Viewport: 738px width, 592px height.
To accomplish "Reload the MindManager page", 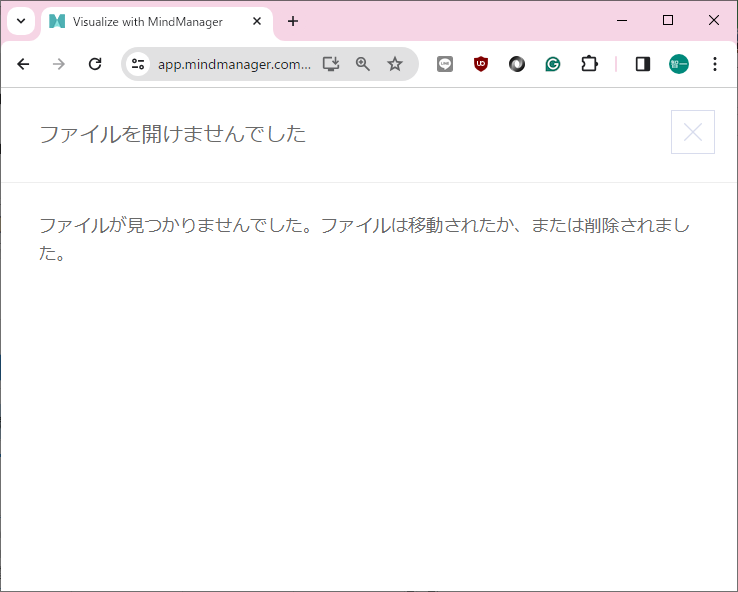I will [x=95, y=64].
